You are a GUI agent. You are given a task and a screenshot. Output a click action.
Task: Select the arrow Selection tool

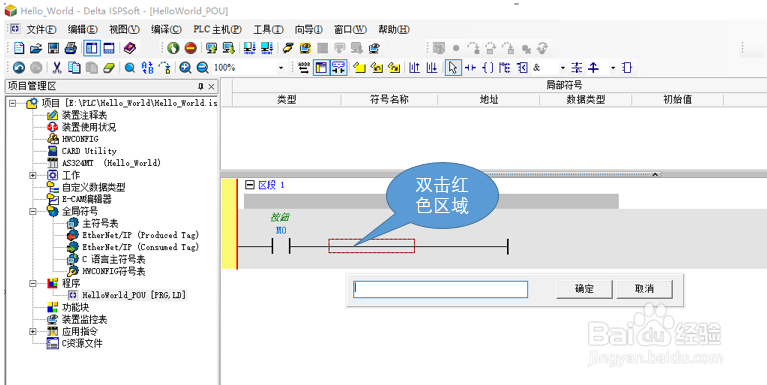pyautogui.click(x=453, y=68)
